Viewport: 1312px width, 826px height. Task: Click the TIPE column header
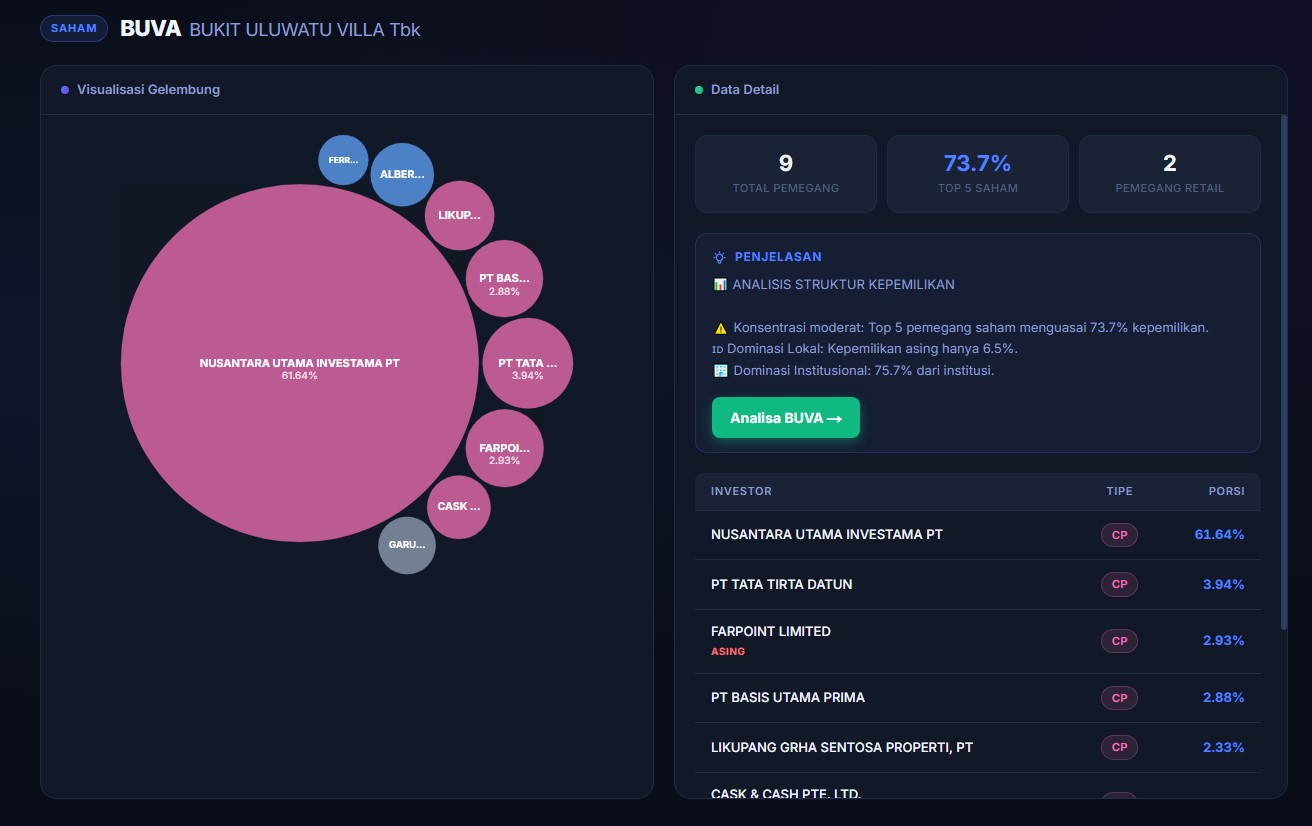(x=1119, y=491)
